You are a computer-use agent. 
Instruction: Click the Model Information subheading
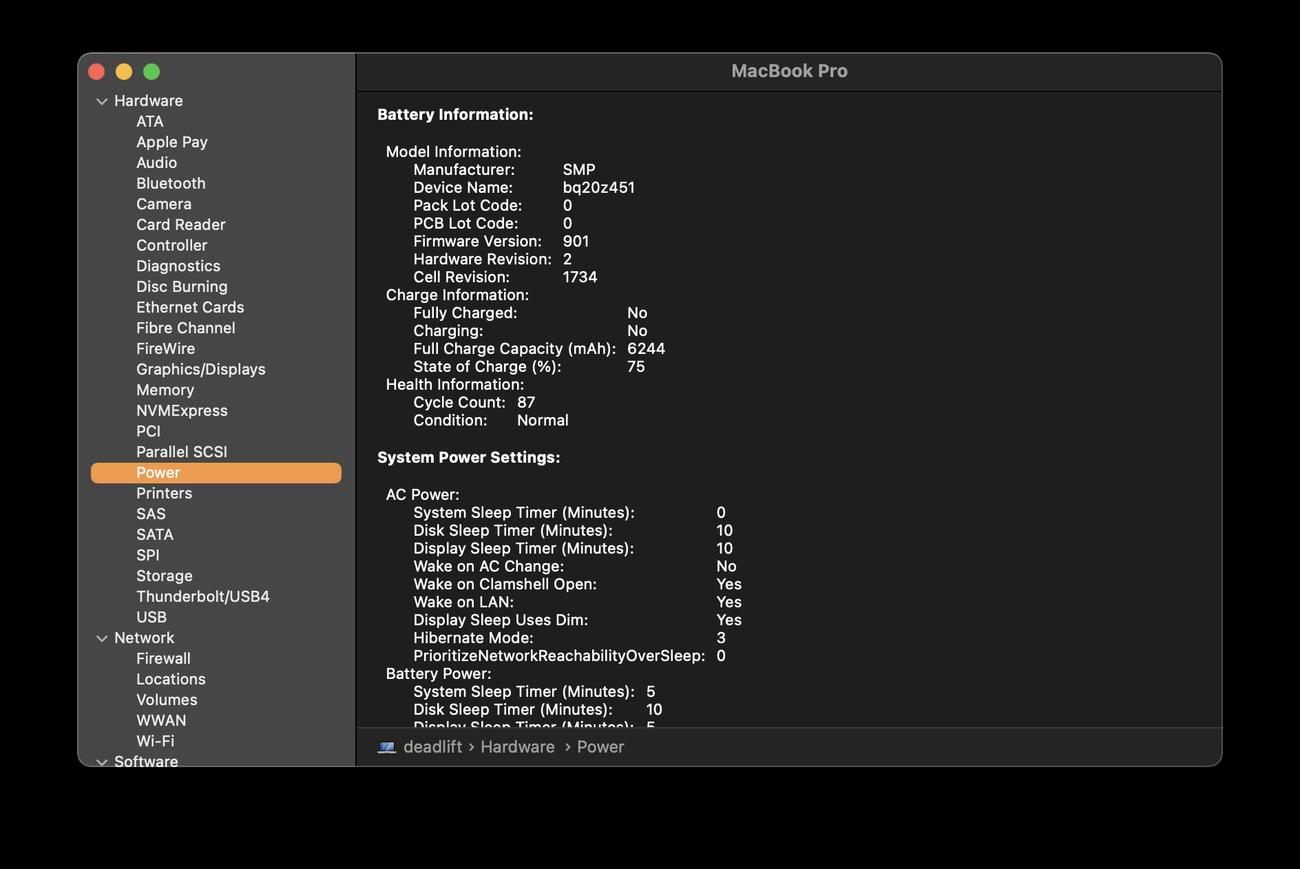coord(454,152)
